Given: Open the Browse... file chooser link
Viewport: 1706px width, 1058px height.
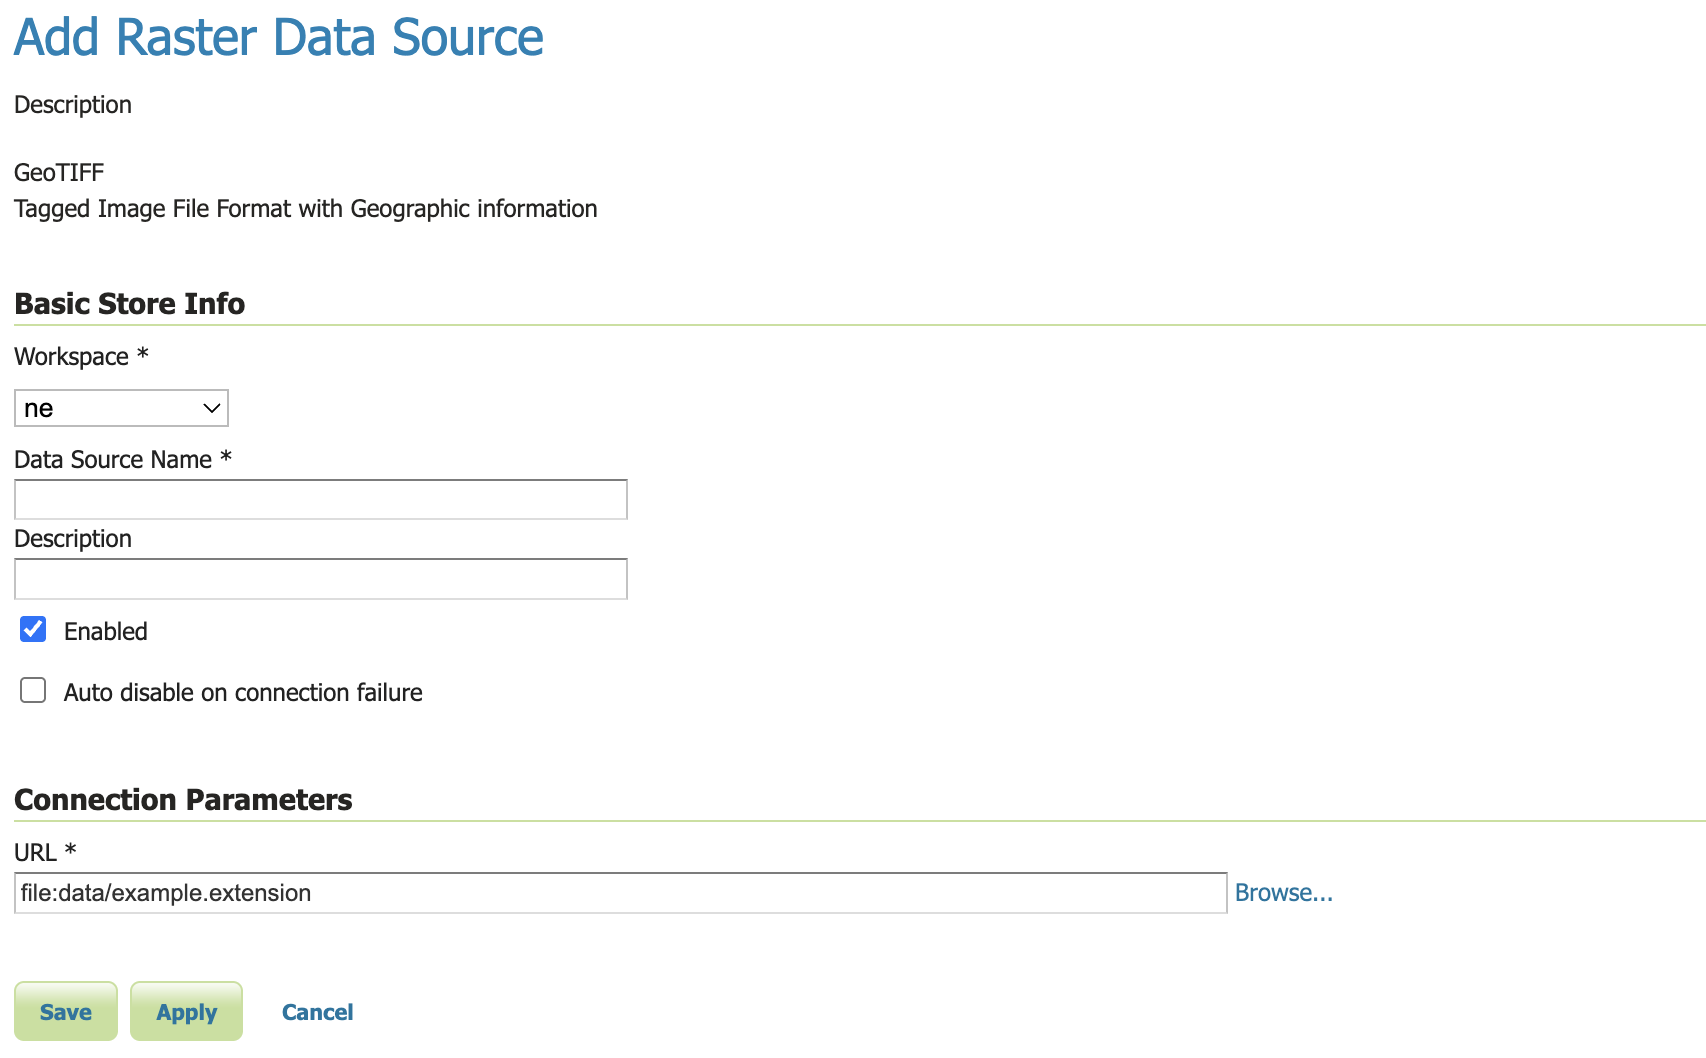Looking at the screenshot, I should pyautogui.click(x=1283, y=893).
